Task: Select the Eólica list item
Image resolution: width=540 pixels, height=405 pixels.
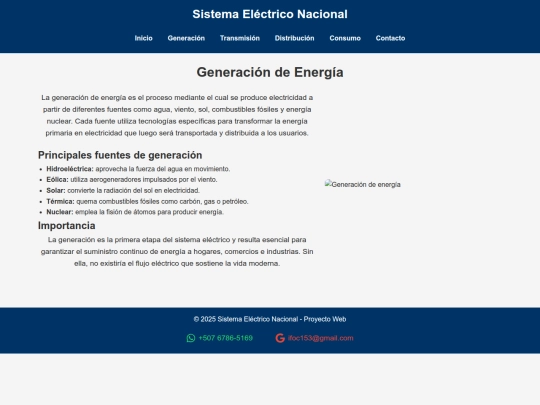Action: coord(132,179)
